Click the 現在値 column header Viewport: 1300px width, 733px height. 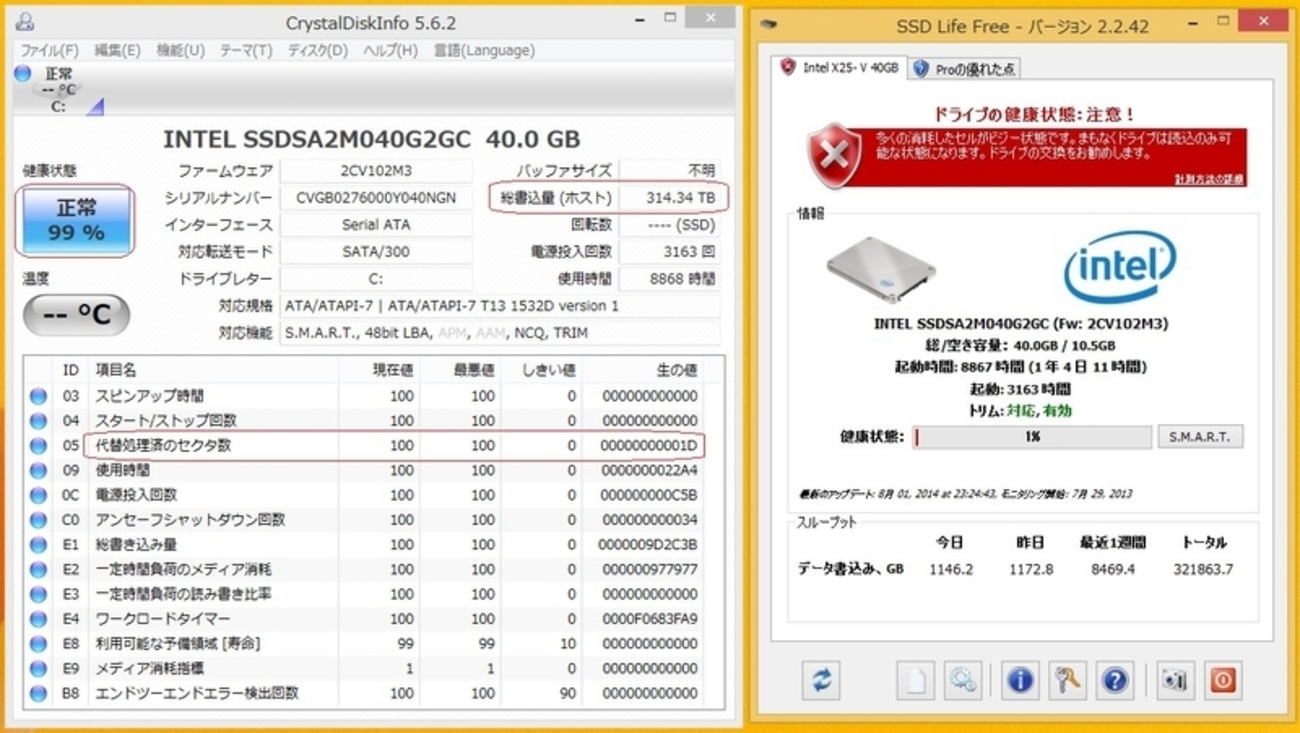point(393,370)
